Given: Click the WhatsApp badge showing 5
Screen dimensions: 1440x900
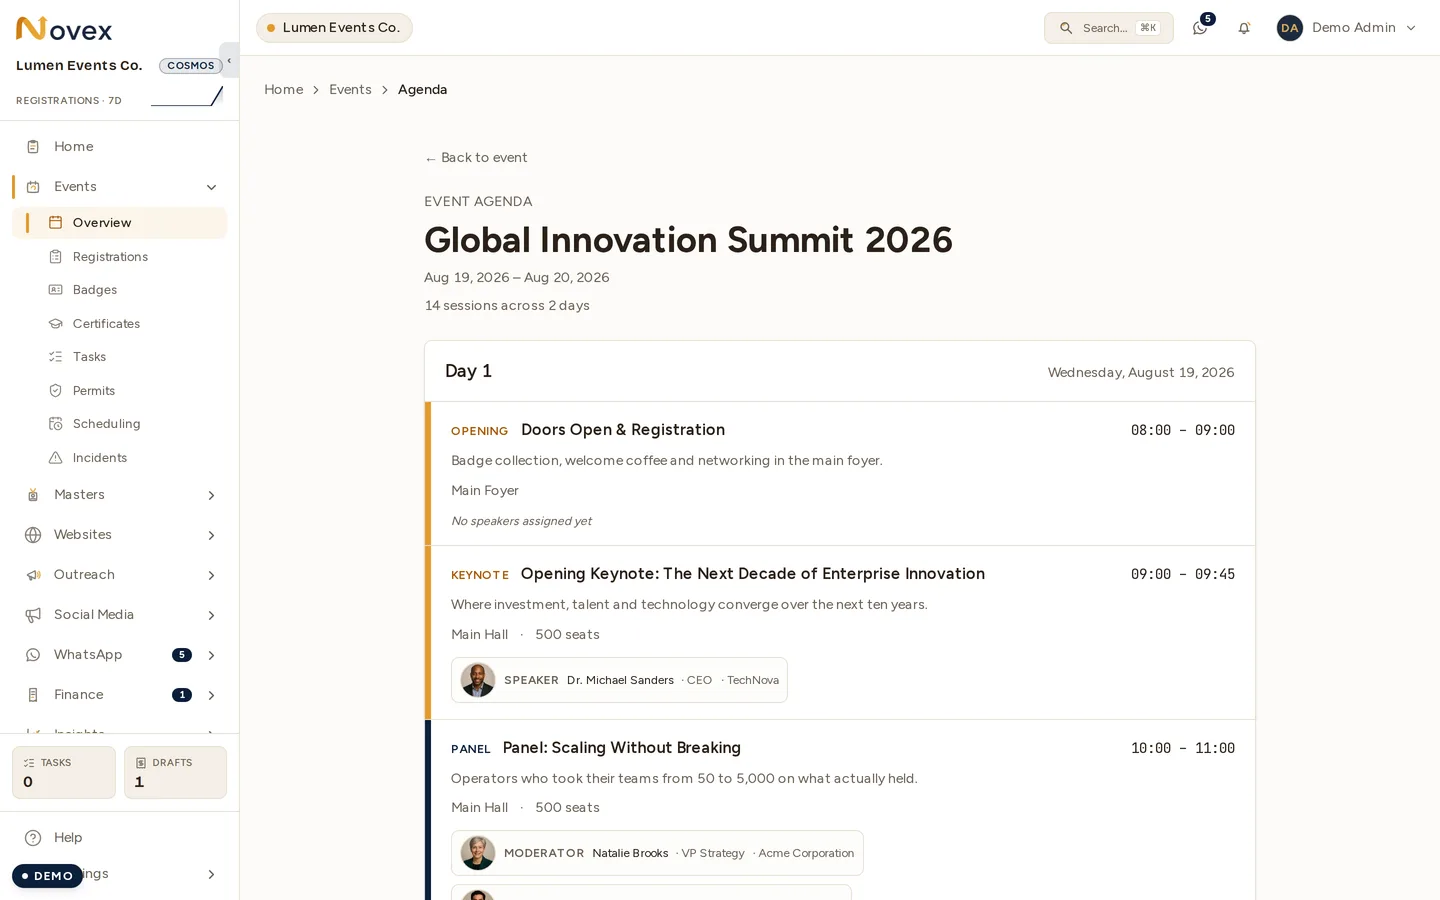Looking at the screenshot, I should tap(182, 655).
